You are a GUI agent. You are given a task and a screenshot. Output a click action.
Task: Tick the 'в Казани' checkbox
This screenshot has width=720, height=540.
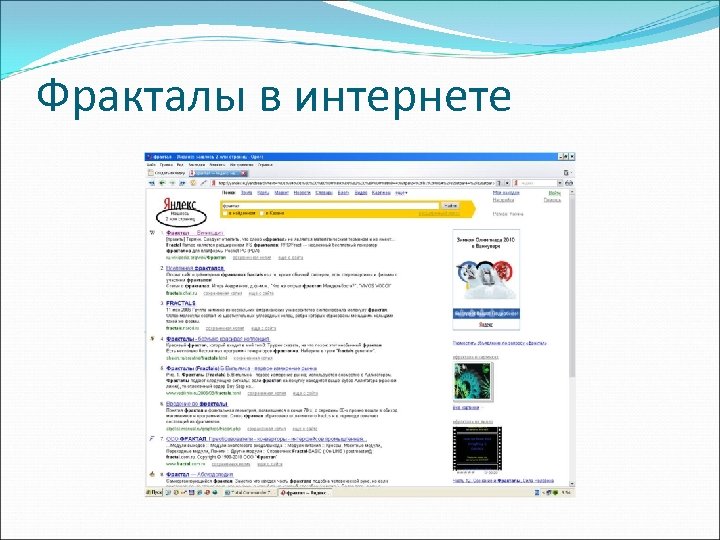(262, 214)
